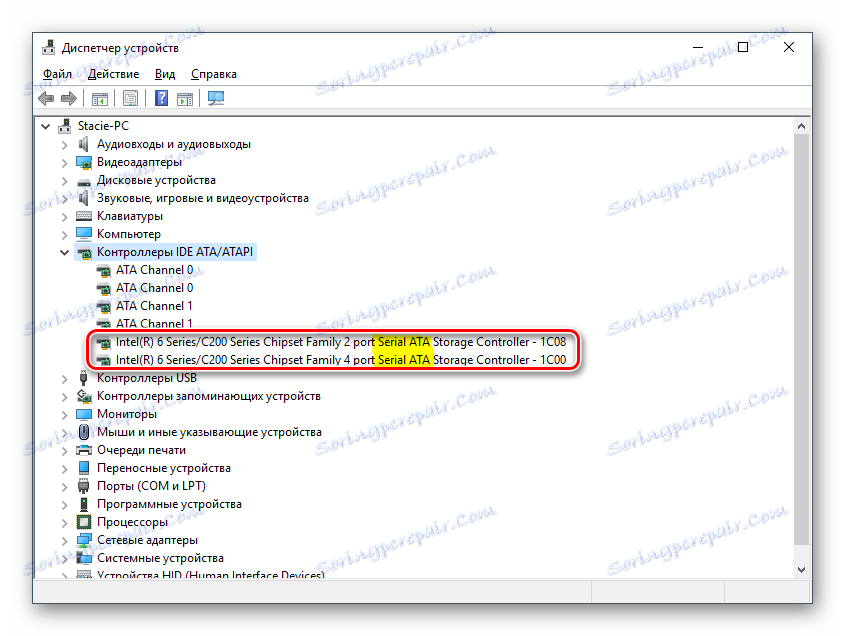This screenshot has height=636, width=845.
Task: Click the Контроллеры запоминающих устройств icon
Action: point(84,396)
